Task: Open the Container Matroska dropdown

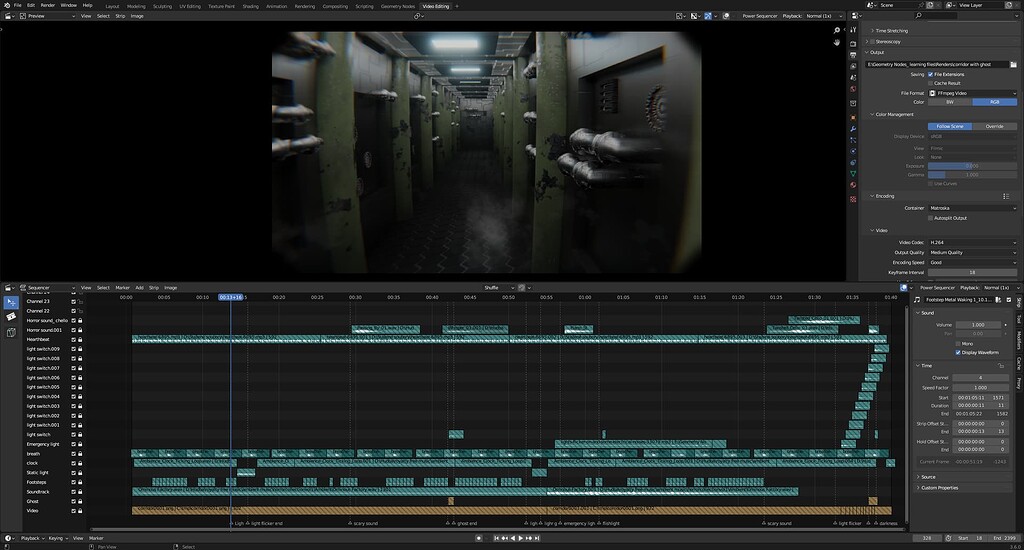Action: pyautogui.click(x=972, y=208)
